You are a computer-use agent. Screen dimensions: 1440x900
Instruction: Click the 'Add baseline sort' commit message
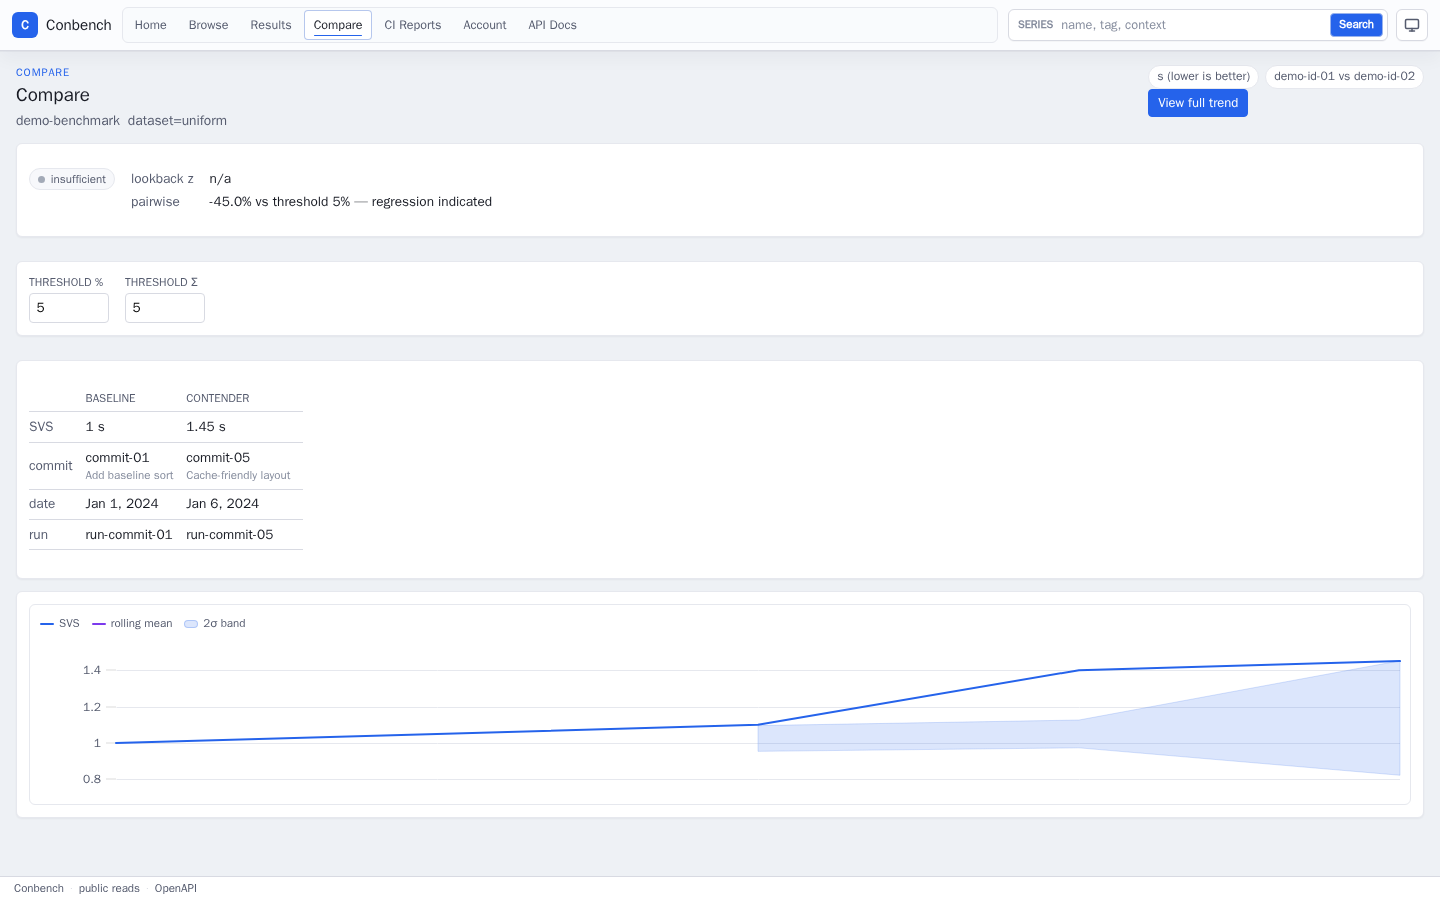(x=129, y=476)
